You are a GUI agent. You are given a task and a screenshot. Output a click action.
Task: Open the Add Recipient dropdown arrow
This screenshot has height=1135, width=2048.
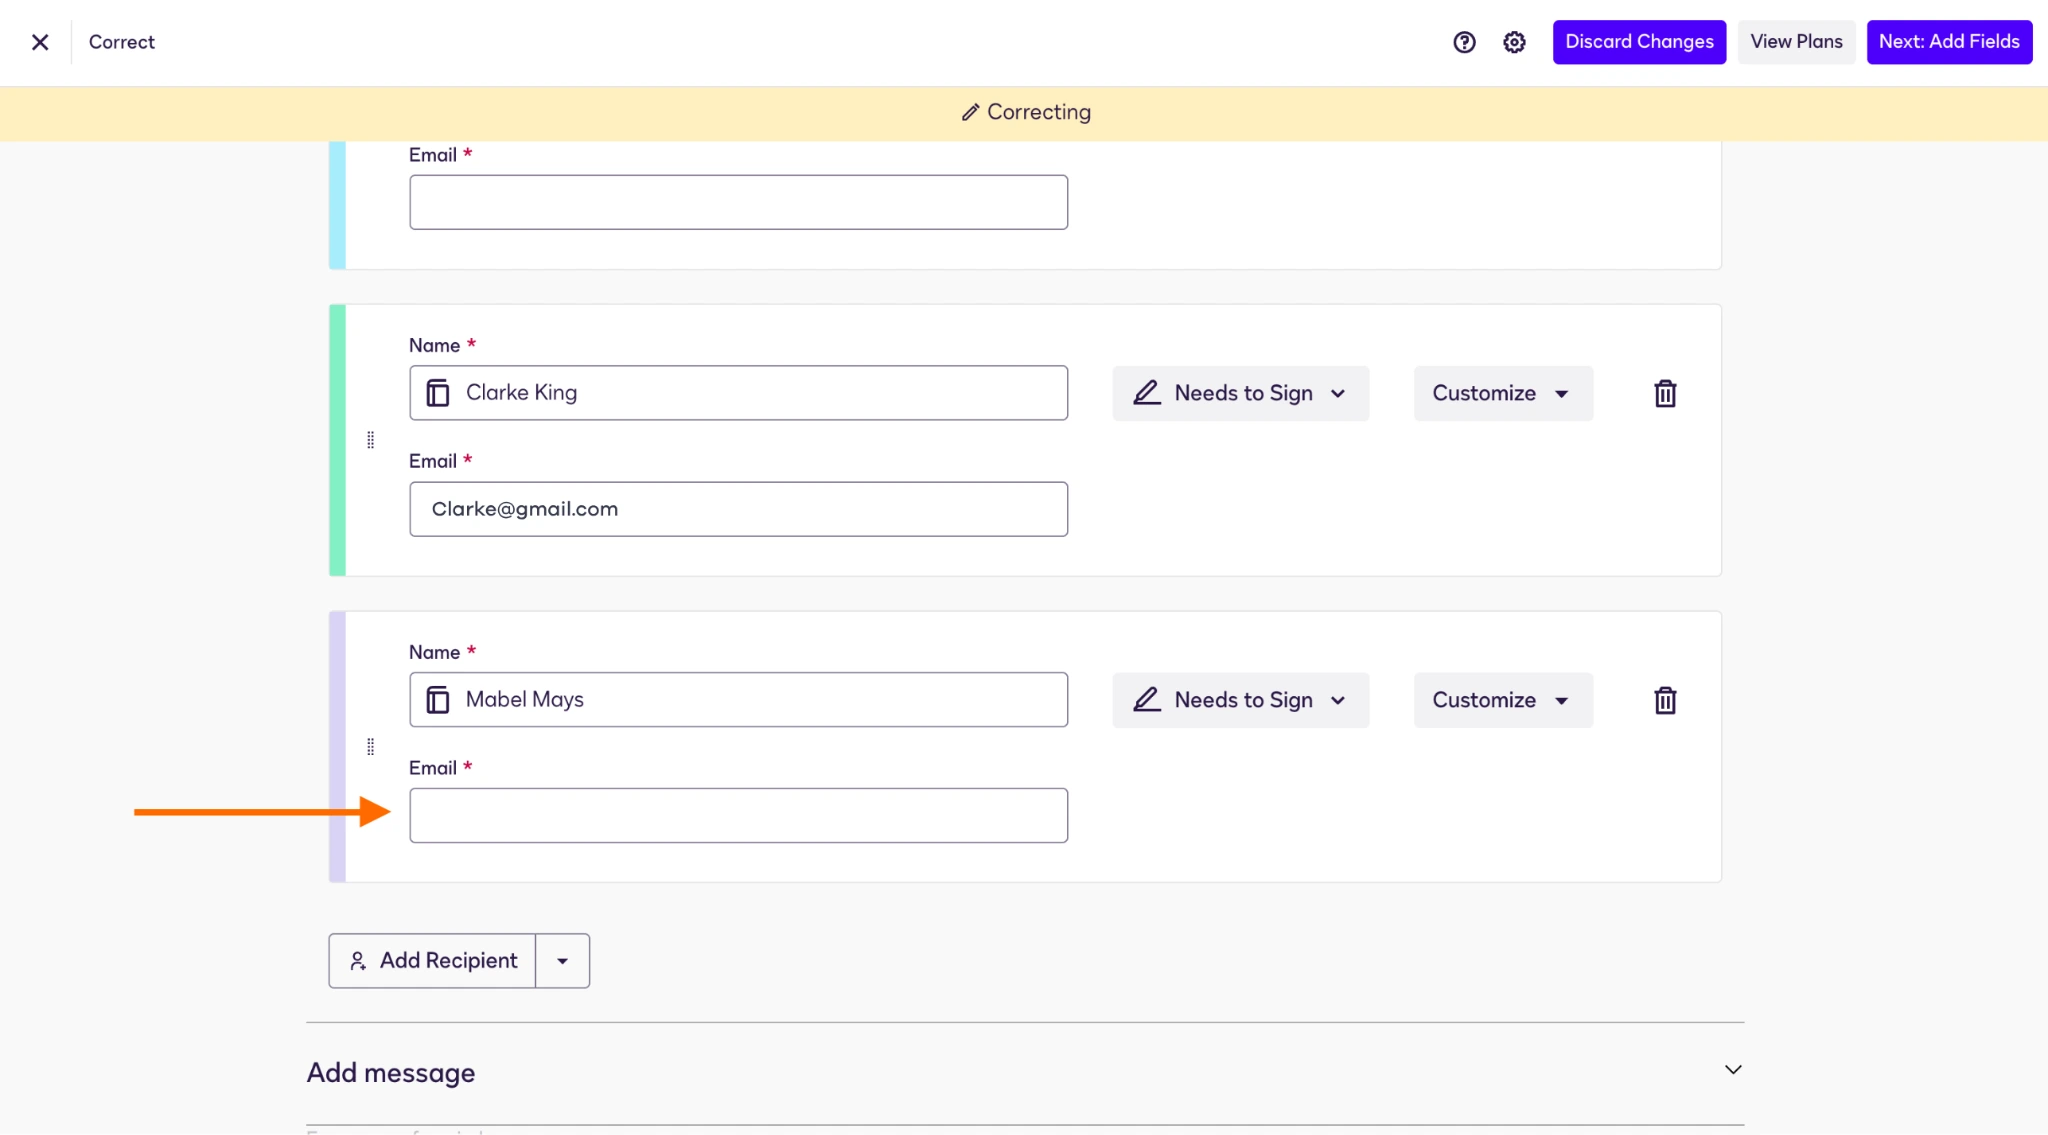click(x=563, y=961)
